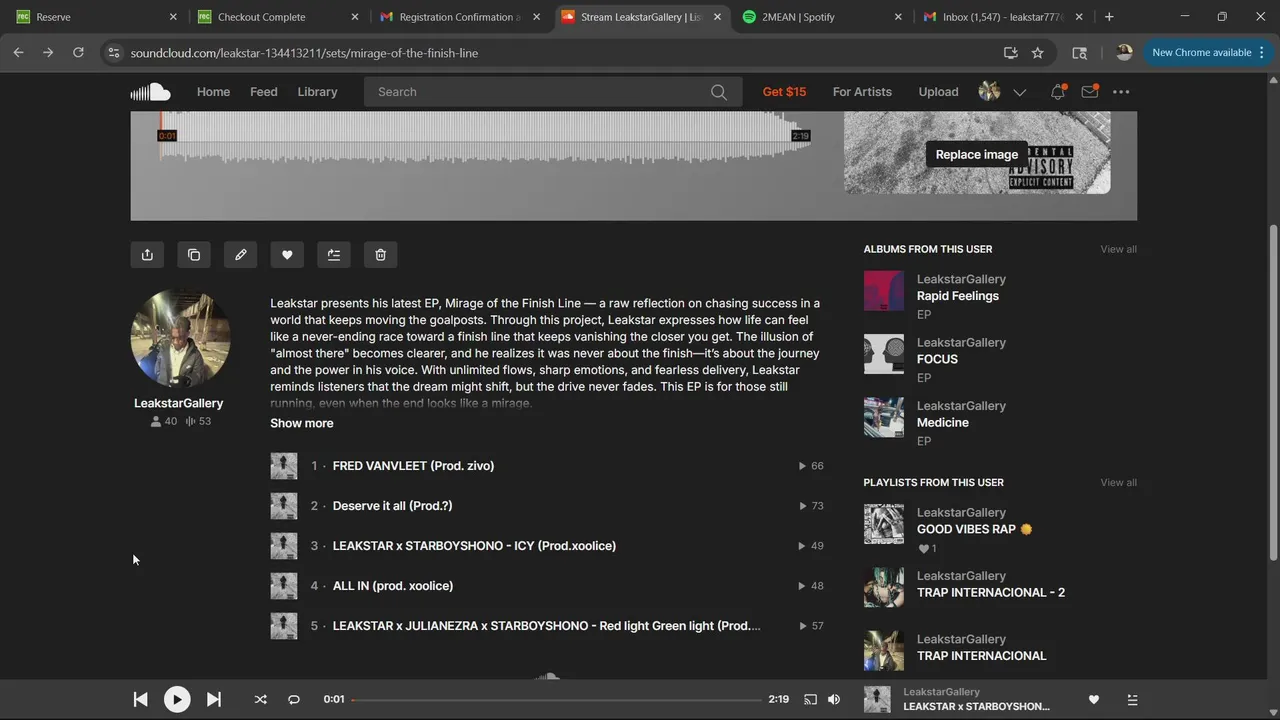Image resolution: width=1280 pixels, height=720 pixels.
Task: Expand description with Show more
Action: (302, 423)
